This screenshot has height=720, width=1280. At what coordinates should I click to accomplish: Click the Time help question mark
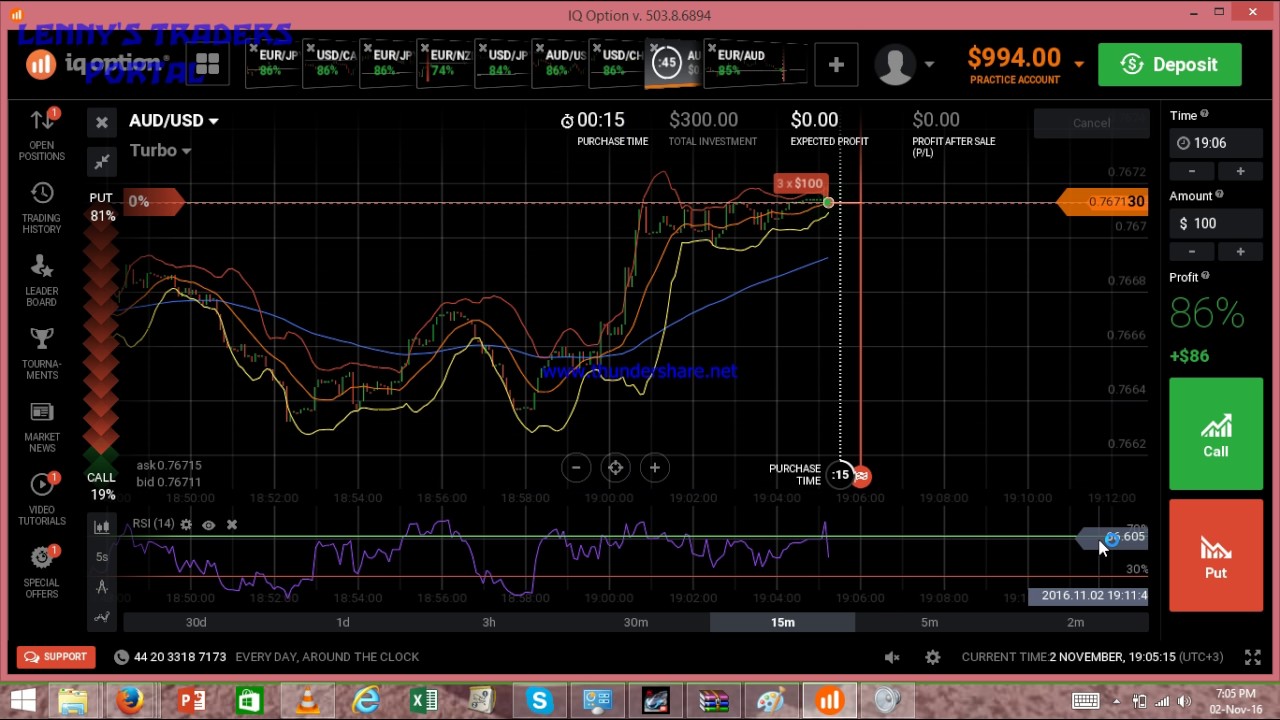1204,115
